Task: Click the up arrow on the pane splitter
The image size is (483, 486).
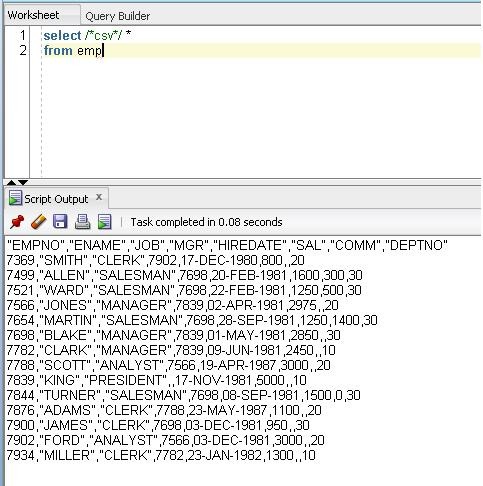Action: click(x=11, y=182)
